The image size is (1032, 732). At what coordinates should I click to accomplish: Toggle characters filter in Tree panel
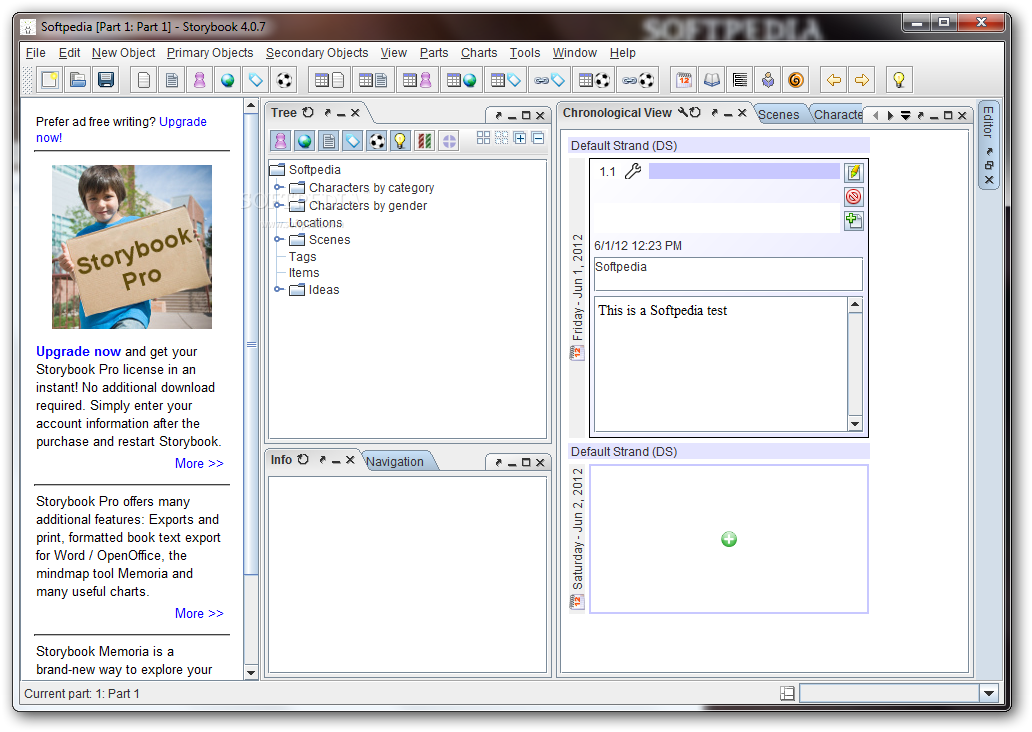pyautogui.click(x=280, y=140)
